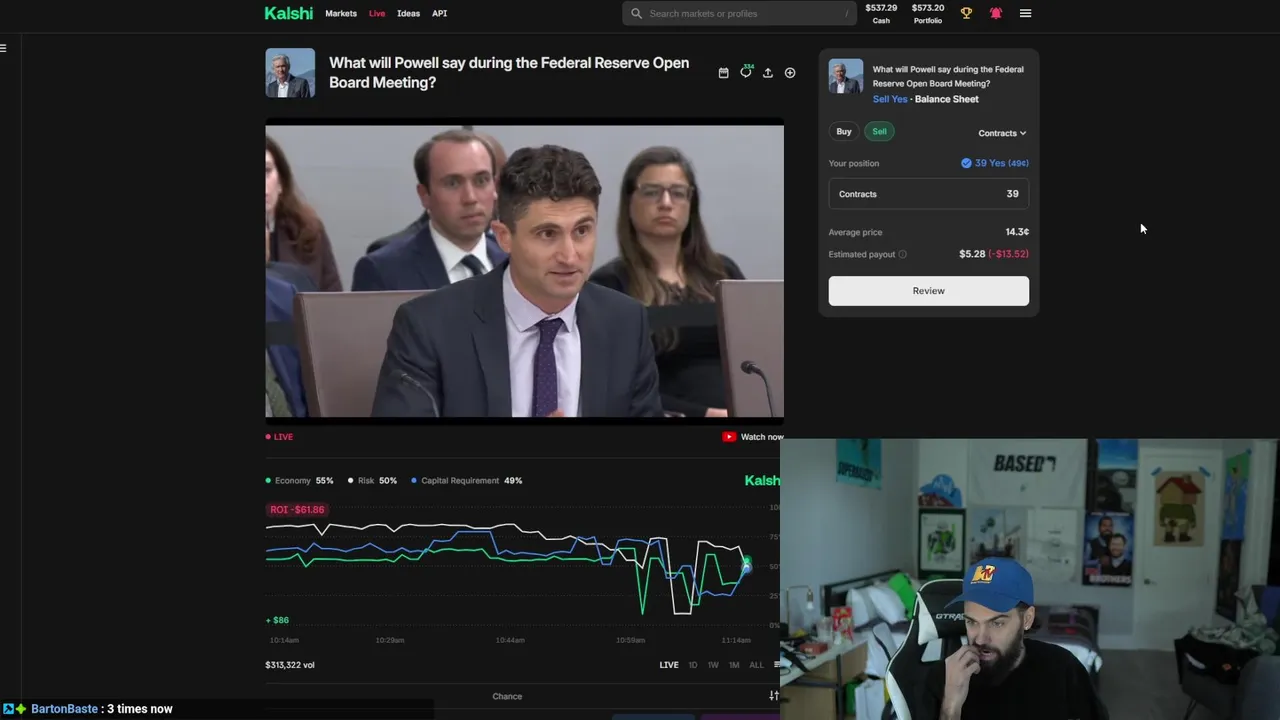Image resolution: width=1280 pixels, height=720 pixels.
Task: Open the comments icon showing 334
Action: (x=746, y=72)
